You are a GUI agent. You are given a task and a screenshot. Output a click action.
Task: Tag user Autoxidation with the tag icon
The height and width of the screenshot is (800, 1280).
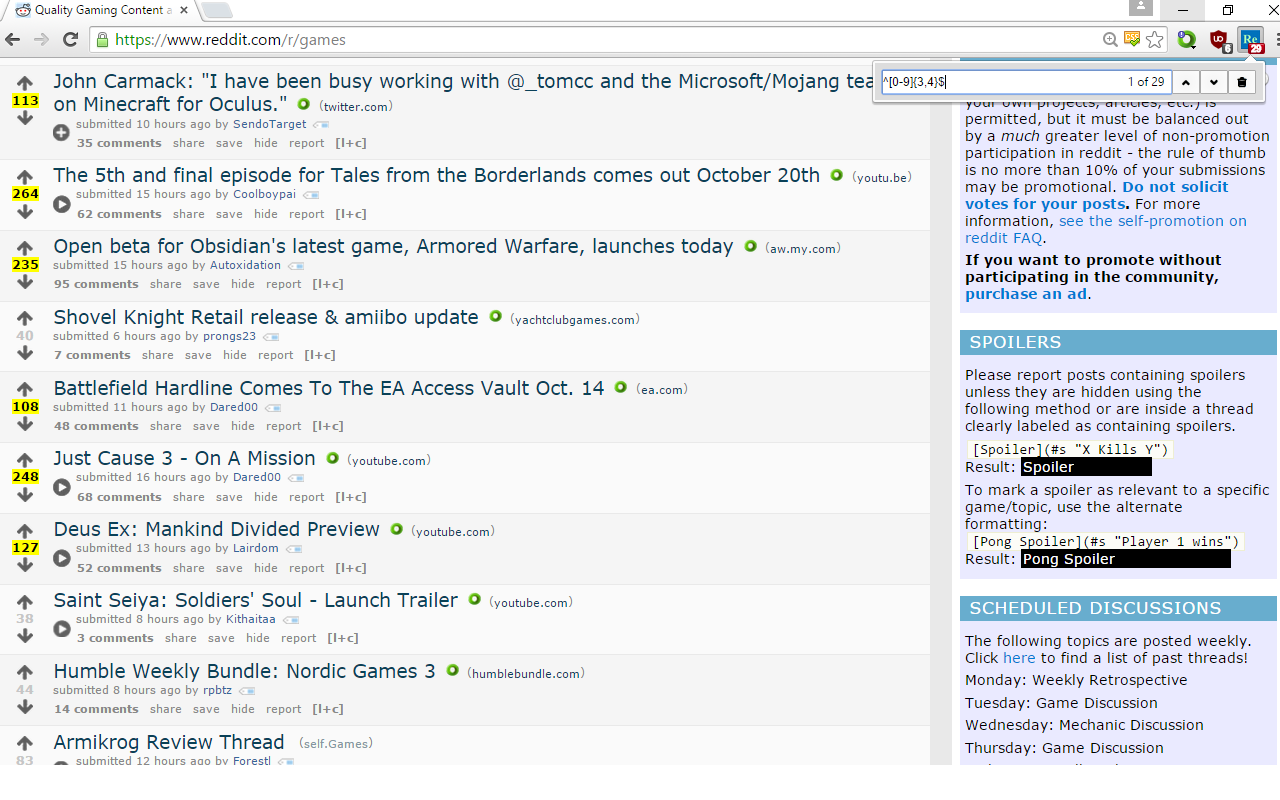point(296,266)
